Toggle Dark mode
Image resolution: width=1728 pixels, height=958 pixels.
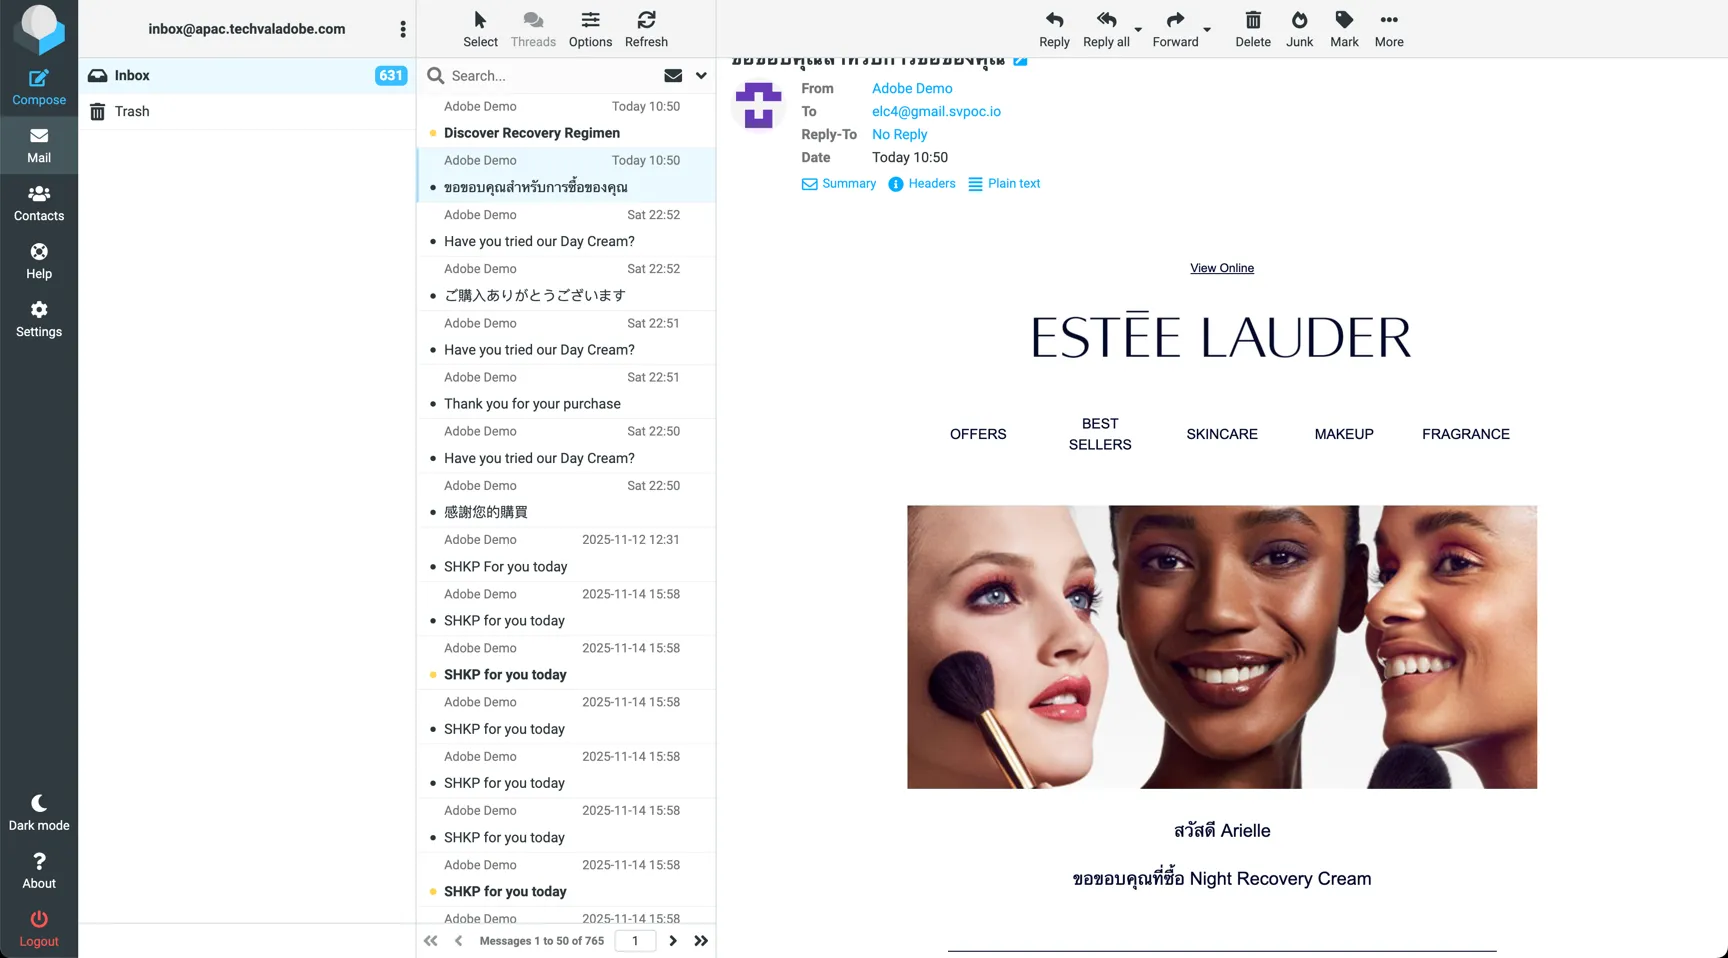point(39,813)
